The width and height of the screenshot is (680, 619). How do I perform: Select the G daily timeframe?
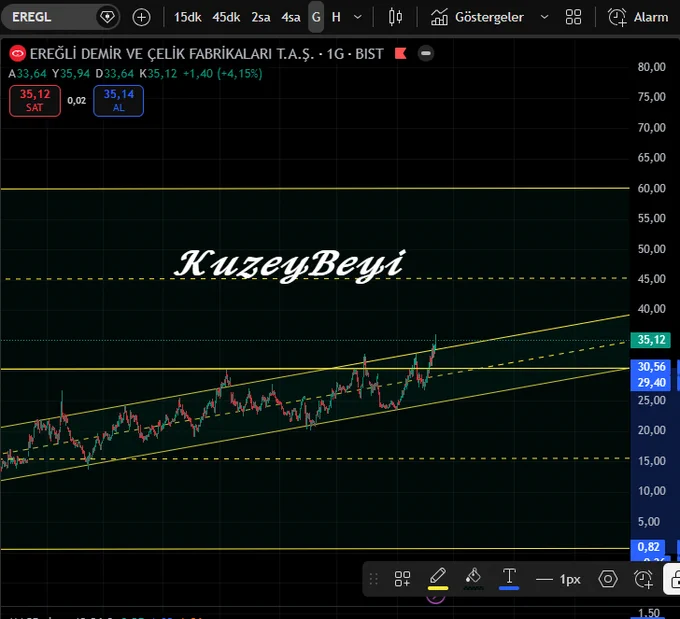pos(316,17)
